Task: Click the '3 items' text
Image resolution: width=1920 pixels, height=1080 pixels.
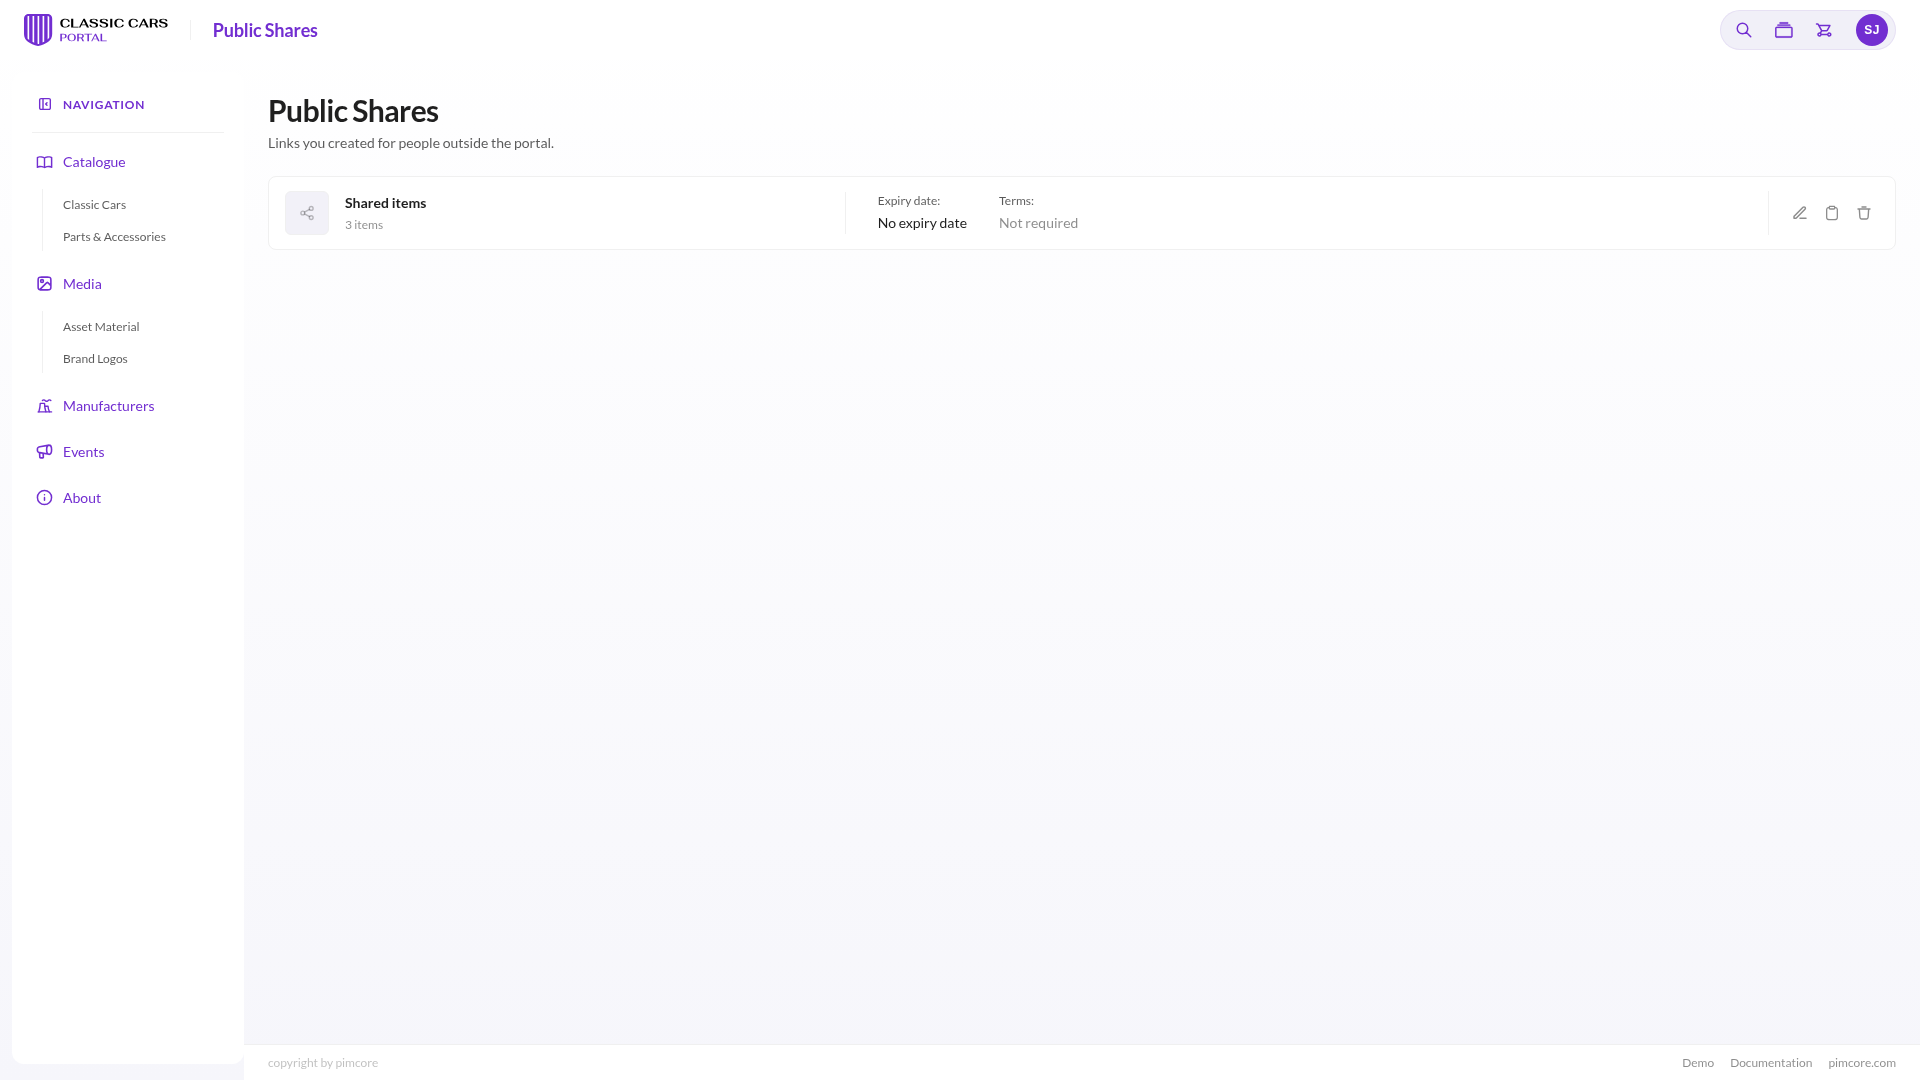Action: [x=364, y=225]
